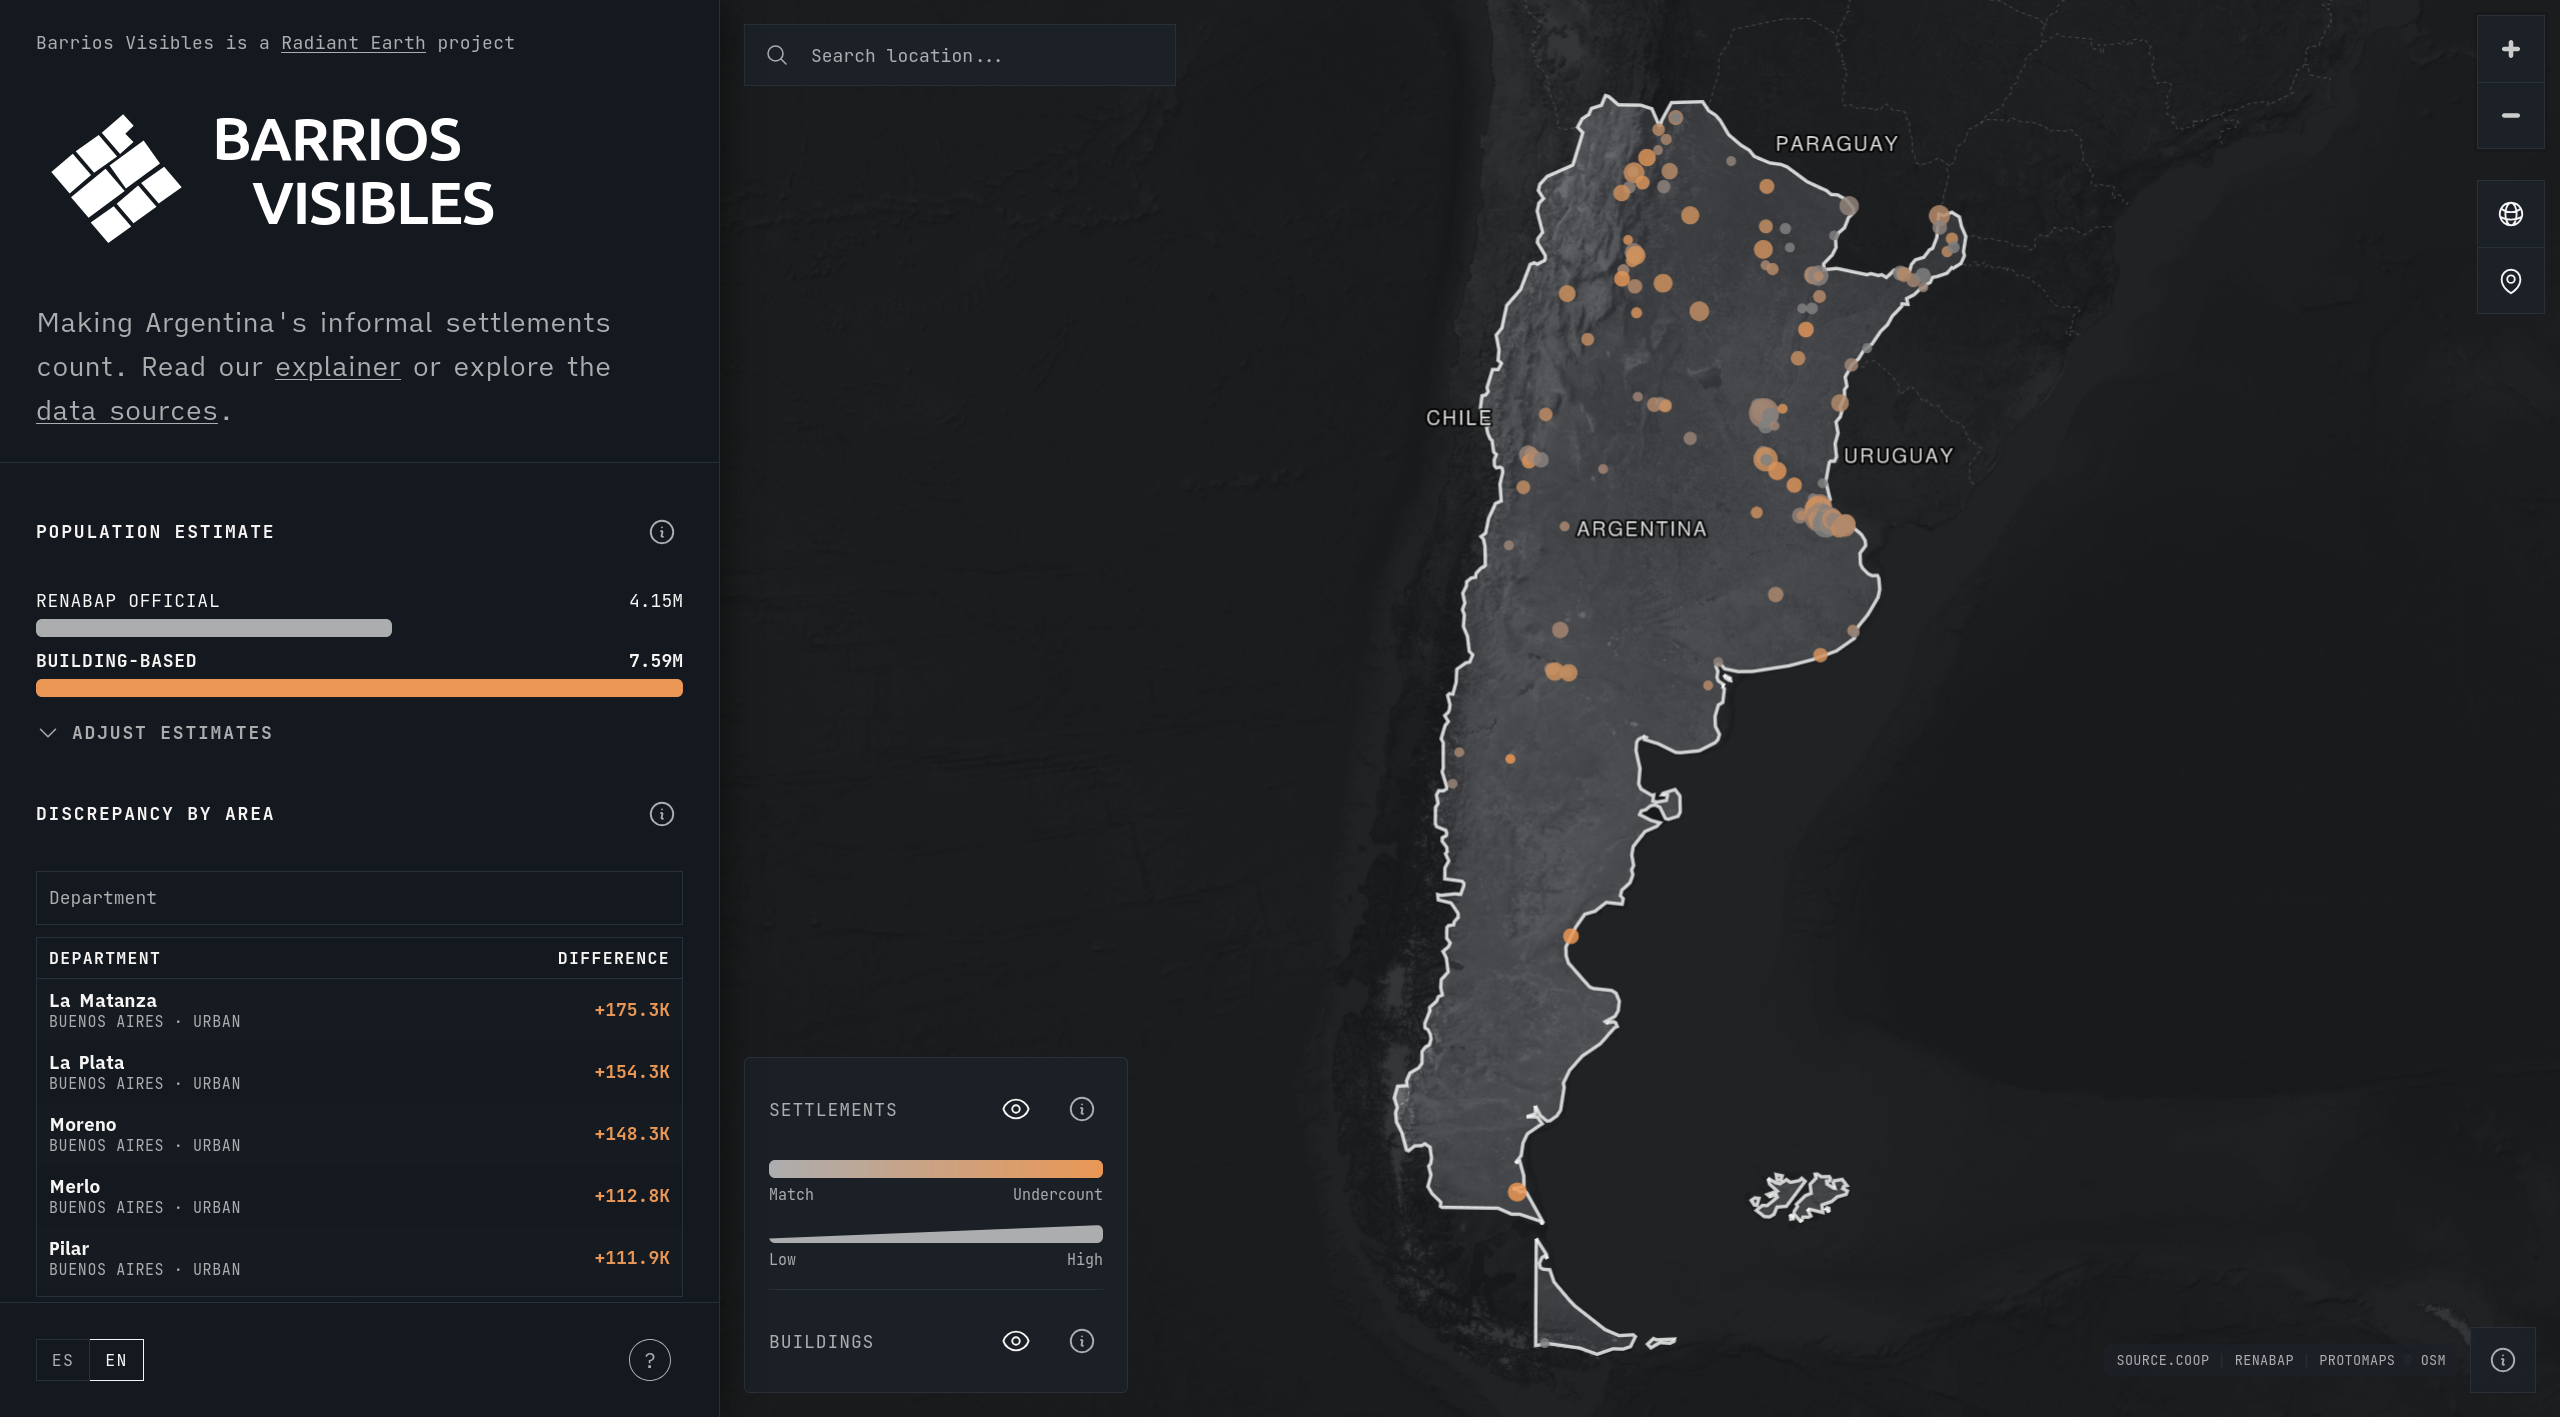This screenshot has height=1417, width=2560.
Task: Click the Match to Undercount color gradient
Action: [936, 1169]
